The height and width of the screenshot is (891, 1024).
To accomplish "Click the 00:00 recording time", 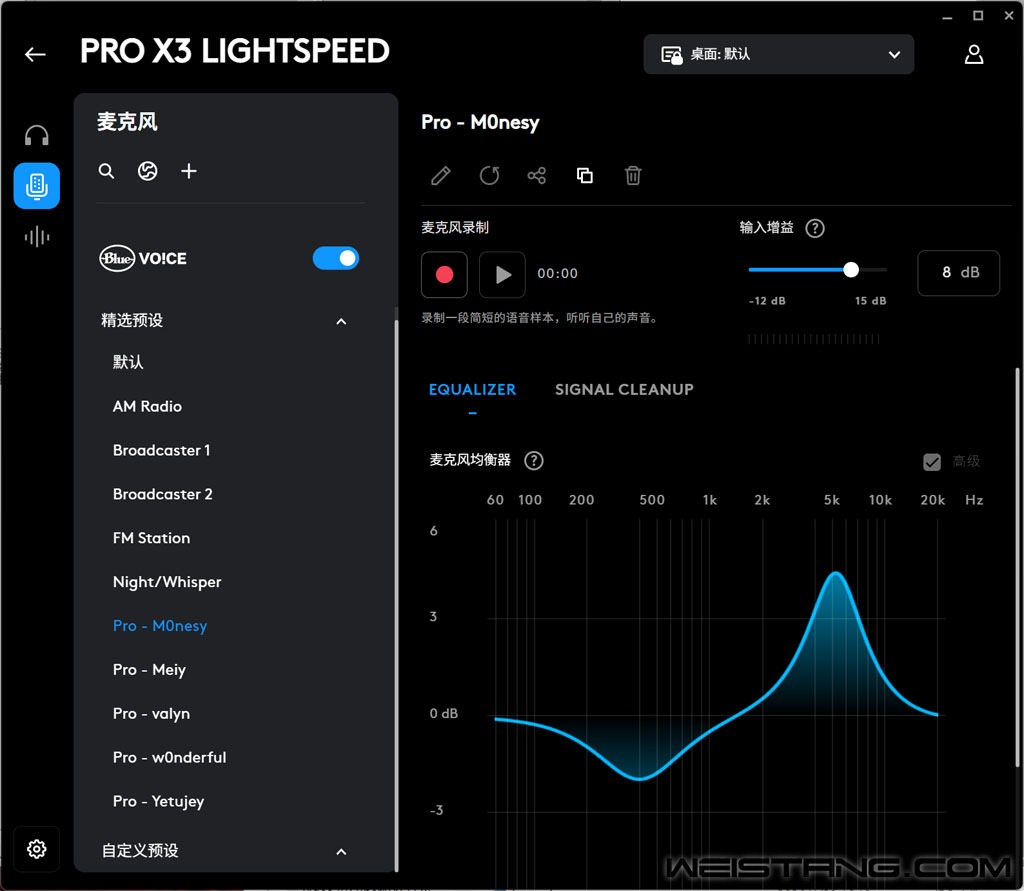I will [x=557, y=274].
